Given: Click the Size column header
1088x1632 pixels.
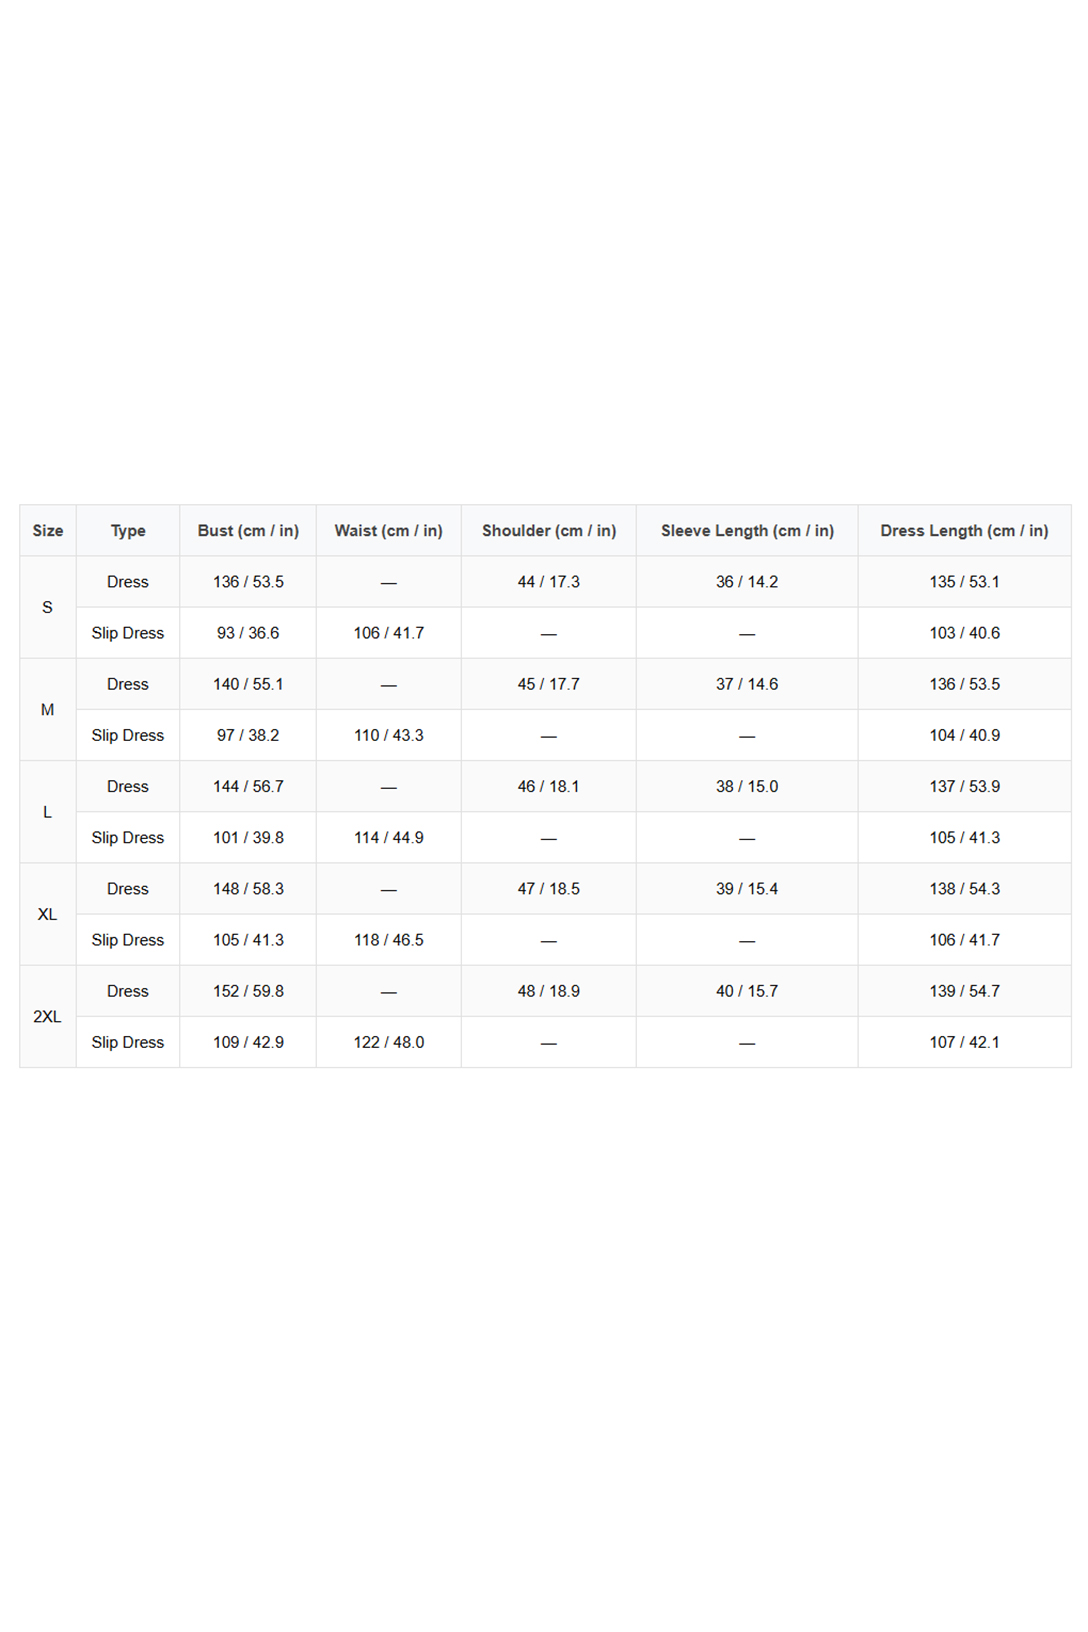Looking at the screenshot, I should [x=48, y=531].
